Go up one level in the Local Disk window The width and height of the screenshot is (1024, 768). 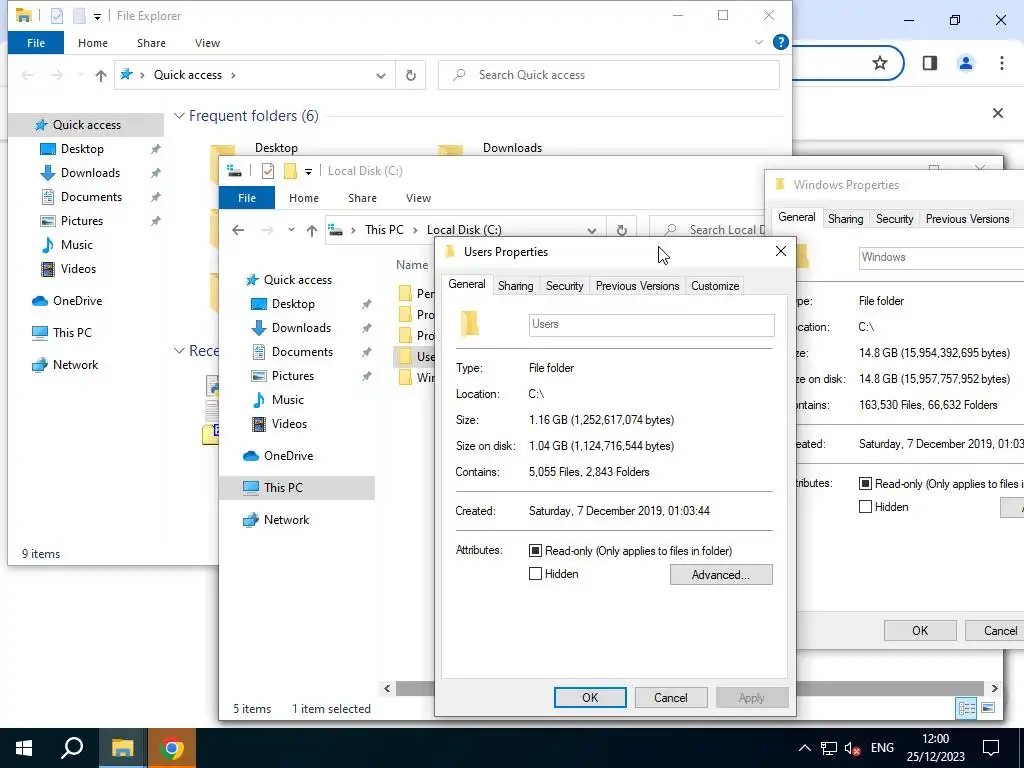coord(312,231)
